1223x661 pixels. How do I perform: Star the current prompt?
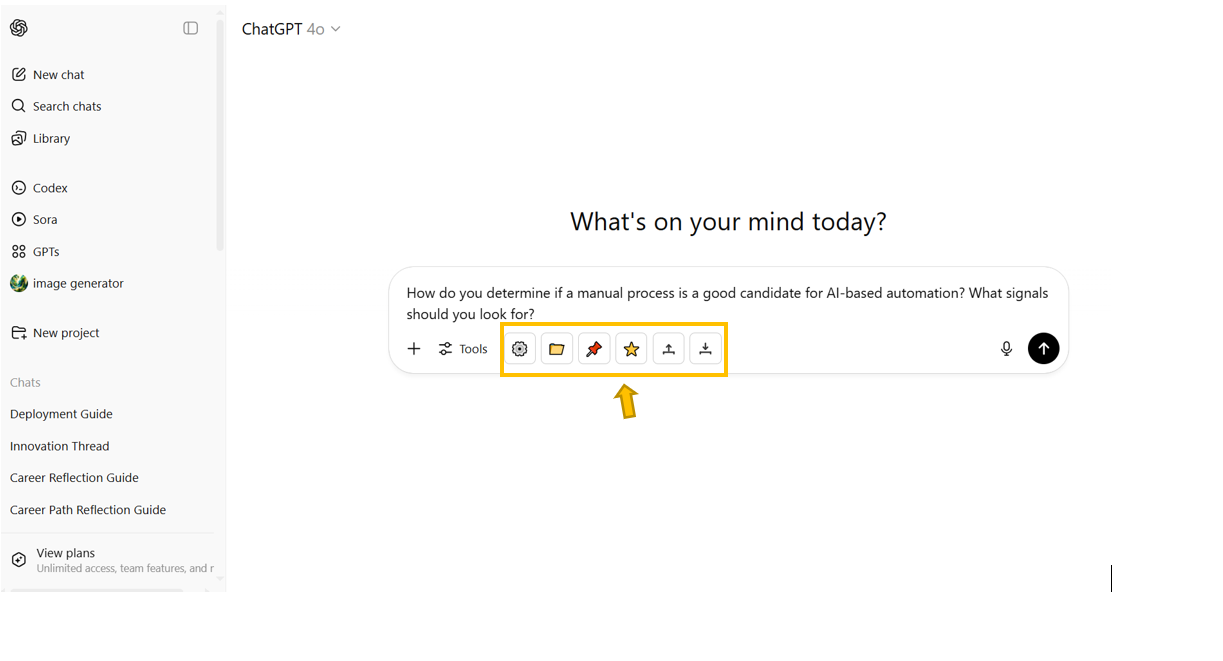point(631,348)
